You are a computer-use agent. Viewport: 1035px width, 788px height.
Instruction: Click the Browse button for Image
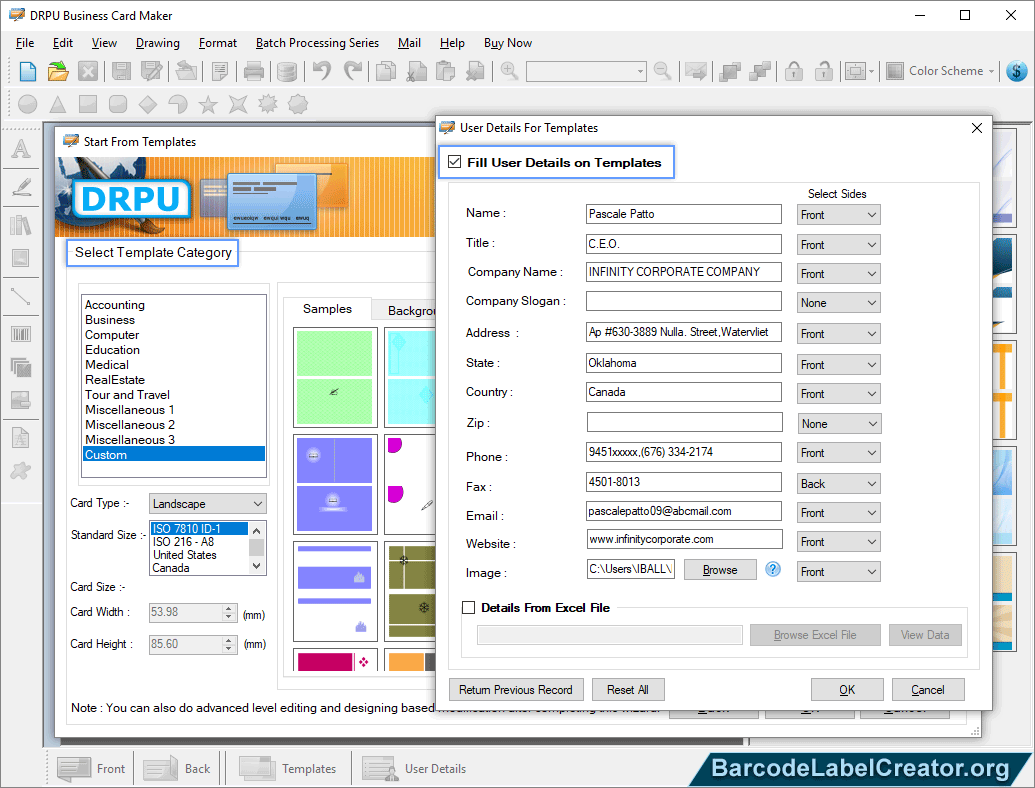(x=719, y=570)
